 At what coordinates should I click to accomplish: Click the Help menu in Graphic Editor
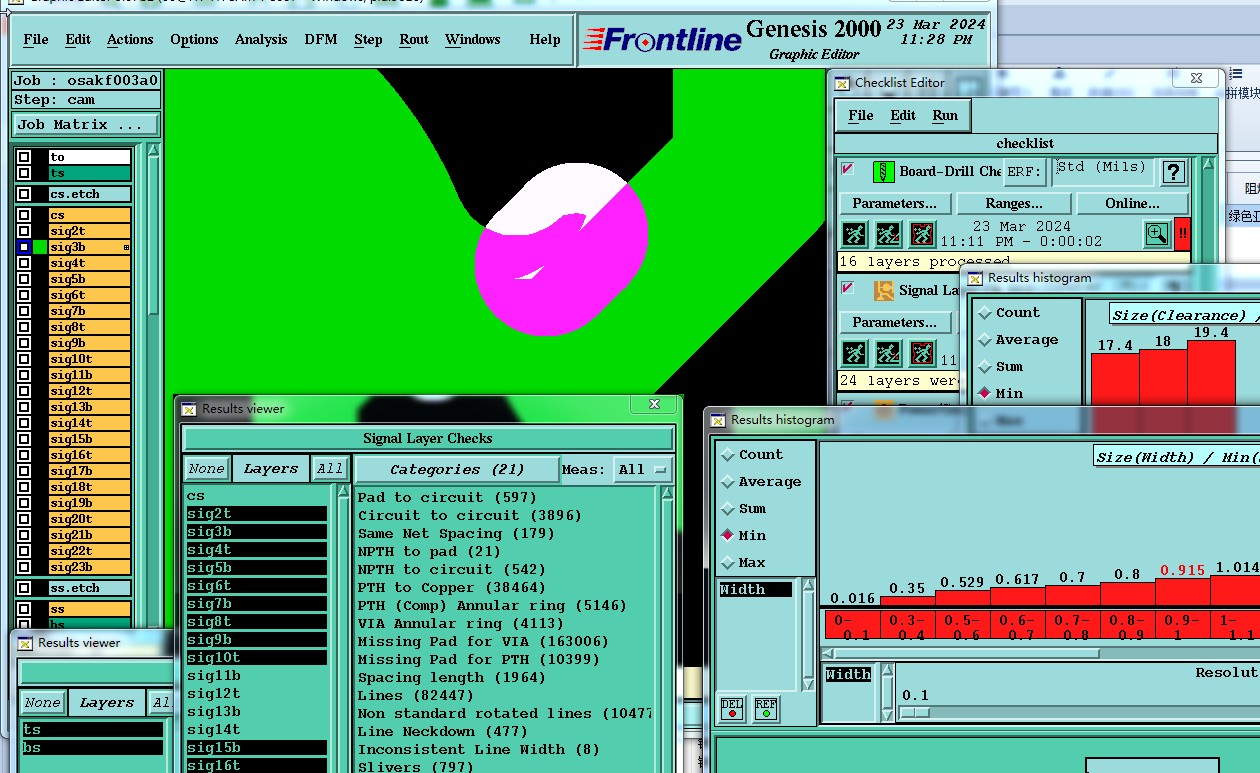tap(545, 40)
